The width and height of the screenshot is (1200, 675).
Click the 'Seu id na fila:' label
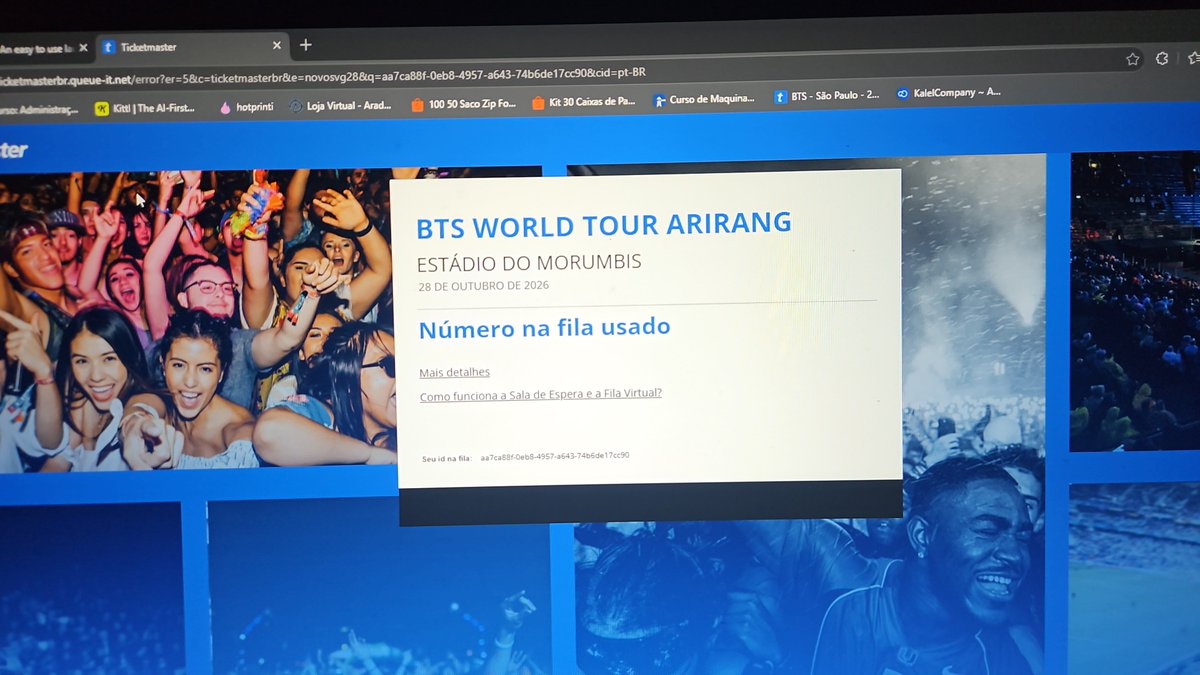pyautogui.click(x=447, y=459)
